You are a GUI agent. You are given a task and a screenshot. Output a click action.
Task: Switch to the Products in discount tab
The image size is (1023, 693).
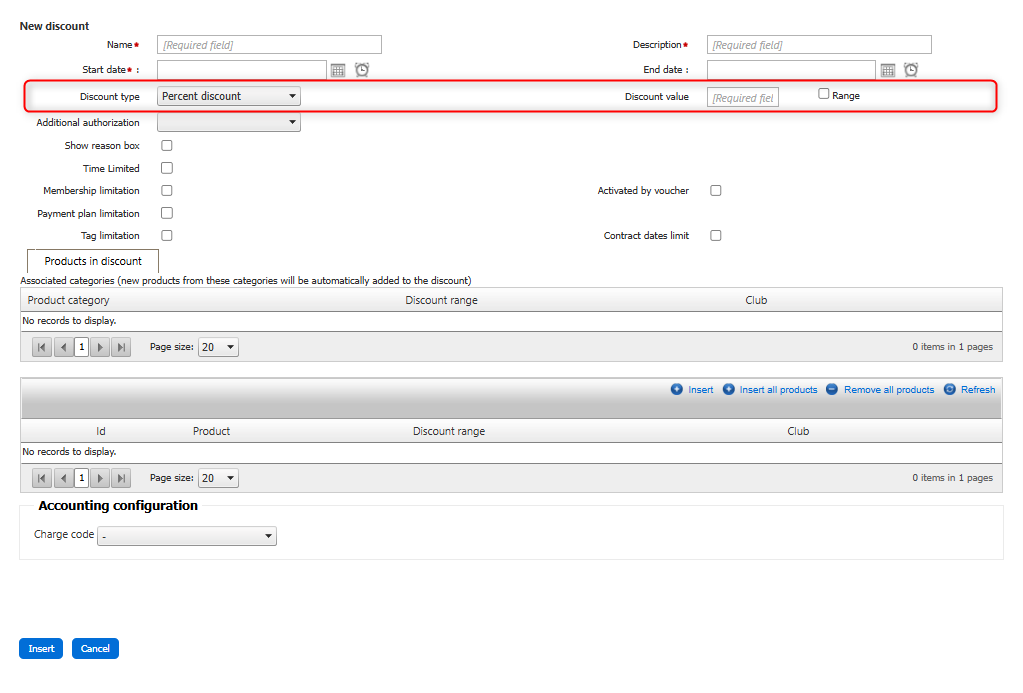coord(93,261)
